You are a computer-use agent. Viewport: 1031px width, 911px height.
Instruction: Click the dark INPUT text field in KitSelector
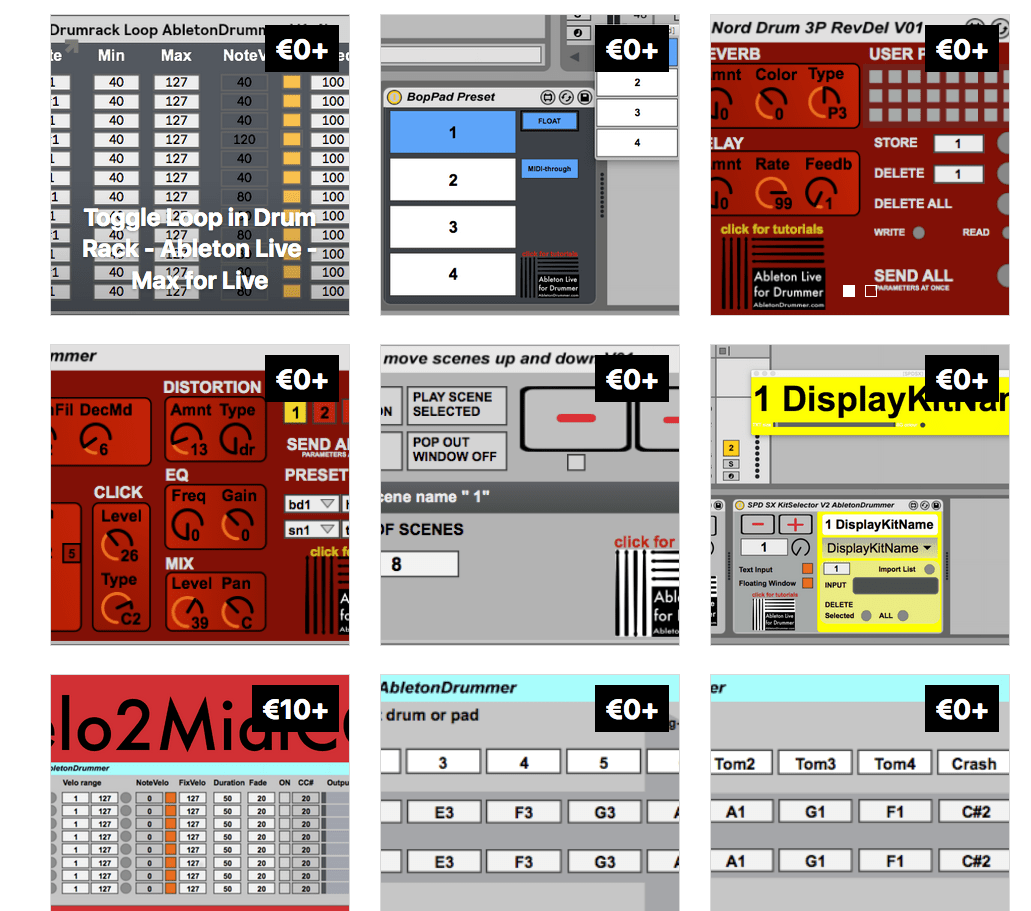coord(895,585)
